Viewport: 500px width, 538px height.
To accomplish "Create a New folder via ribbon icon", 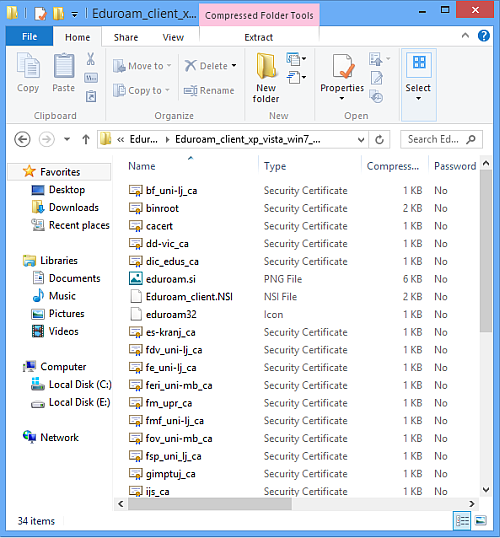I will click(x=266, y=66).
